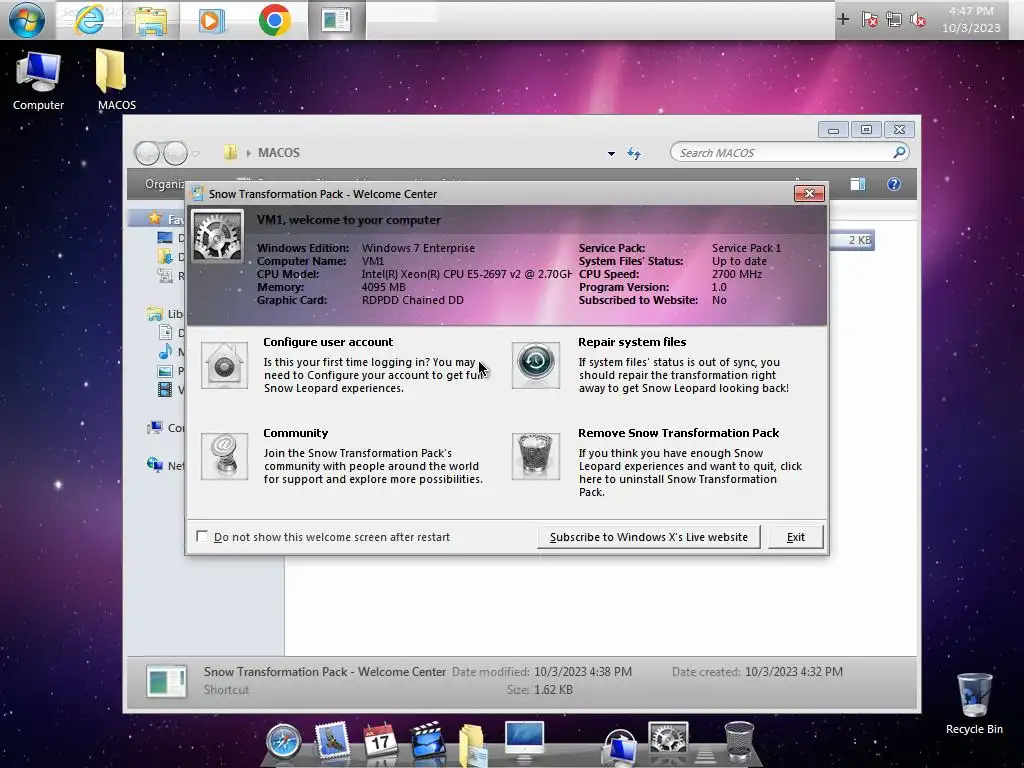Image resolution: width=1024 pixels, height=768 pixels.
Task: Select Favorites in the navigation pane
Action: click(166, 219)
